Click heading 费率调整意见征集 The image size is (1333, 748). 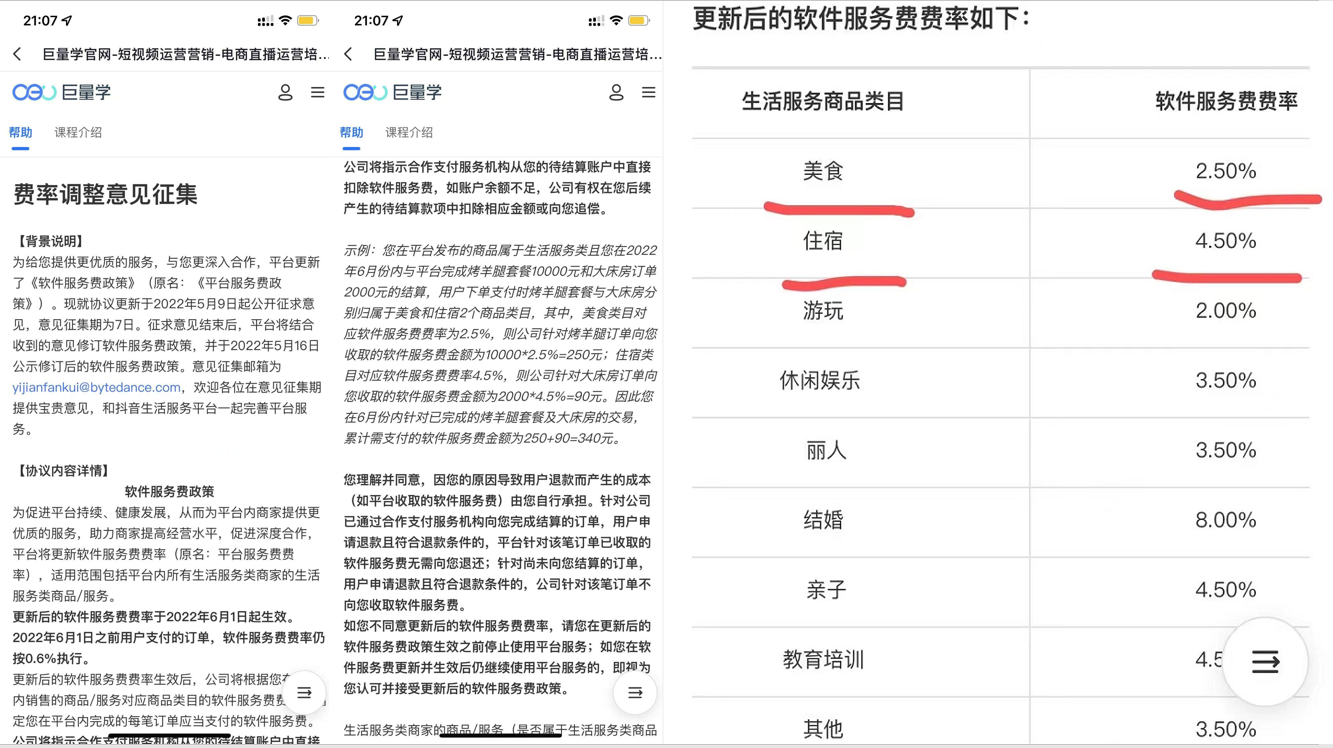(105, 194)
